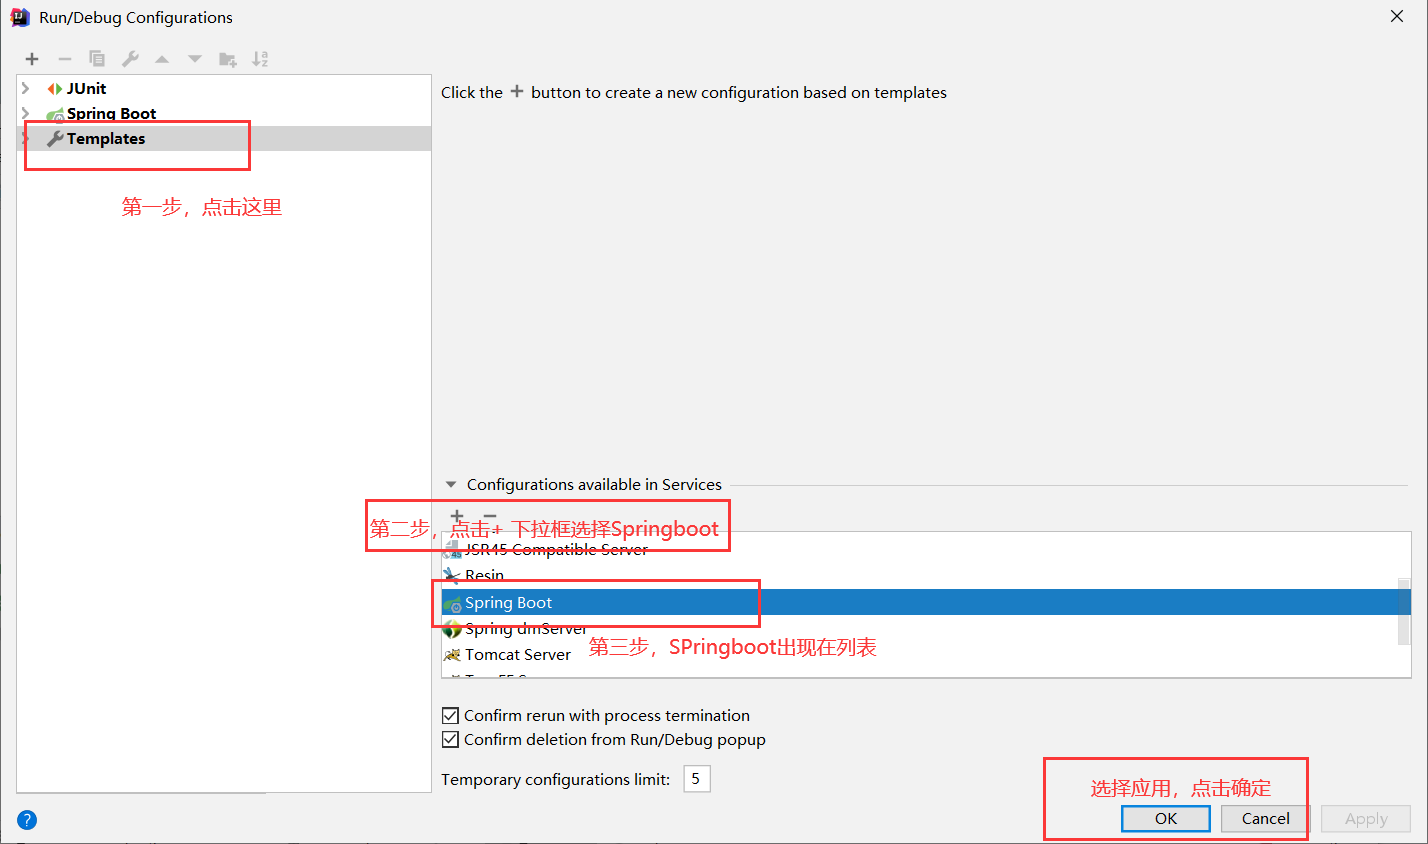Viewport: 1428px width, 844px height.
Task: Select the Templates tree item
Action: 224,138
